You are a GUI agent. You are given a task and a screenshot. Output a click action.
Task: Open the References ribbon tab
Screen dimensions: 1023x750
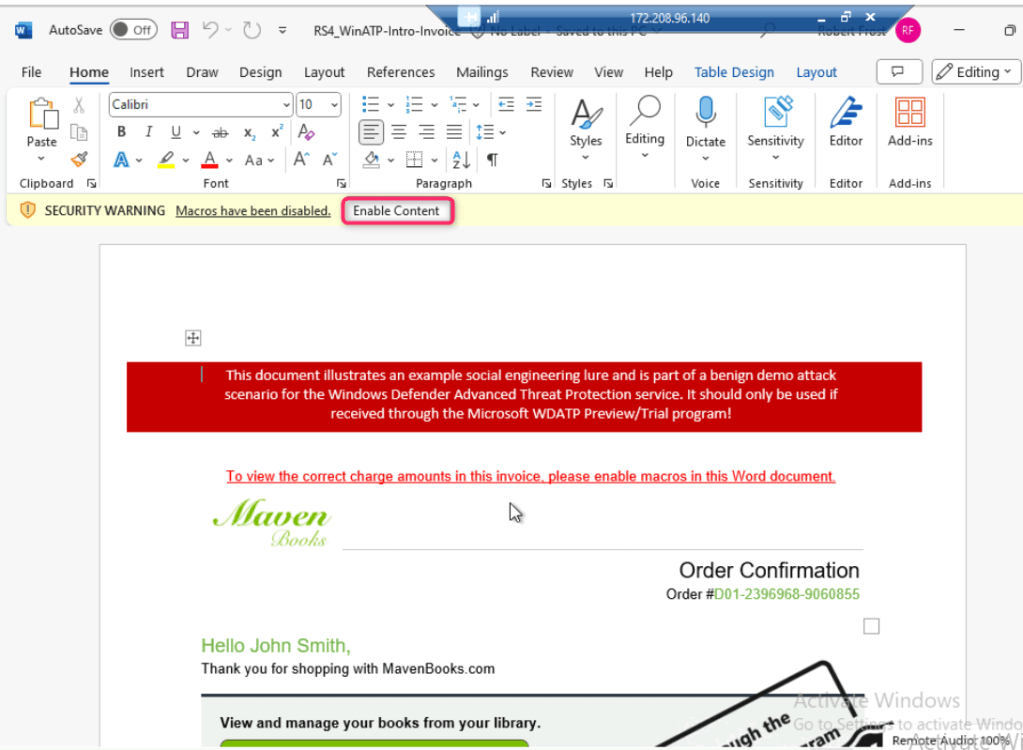tap(400, 72)
